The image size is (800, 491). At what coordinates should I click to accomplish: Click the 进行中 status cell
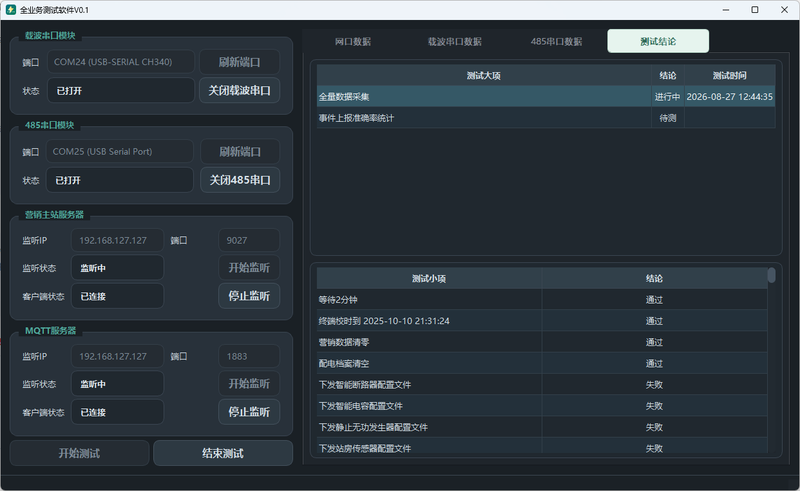667,96
